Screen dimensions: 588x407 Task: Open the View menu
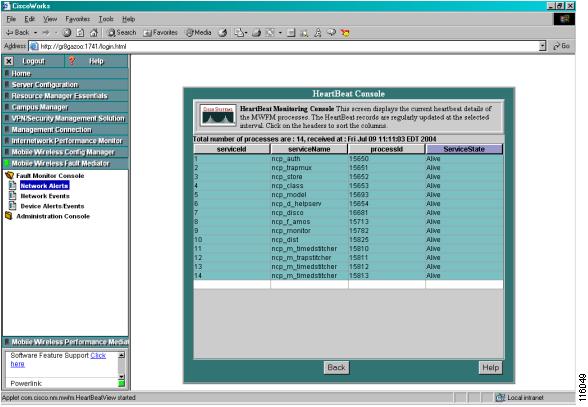[50, 19]
